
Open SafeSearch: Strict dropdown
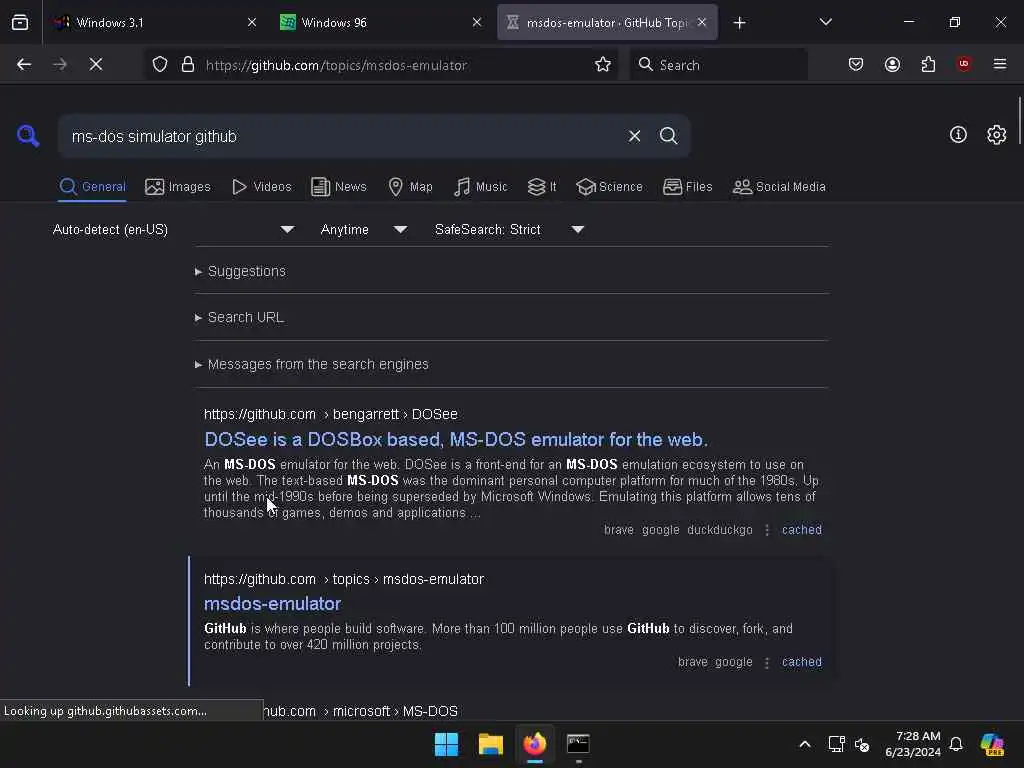click(x=509, y=230)
